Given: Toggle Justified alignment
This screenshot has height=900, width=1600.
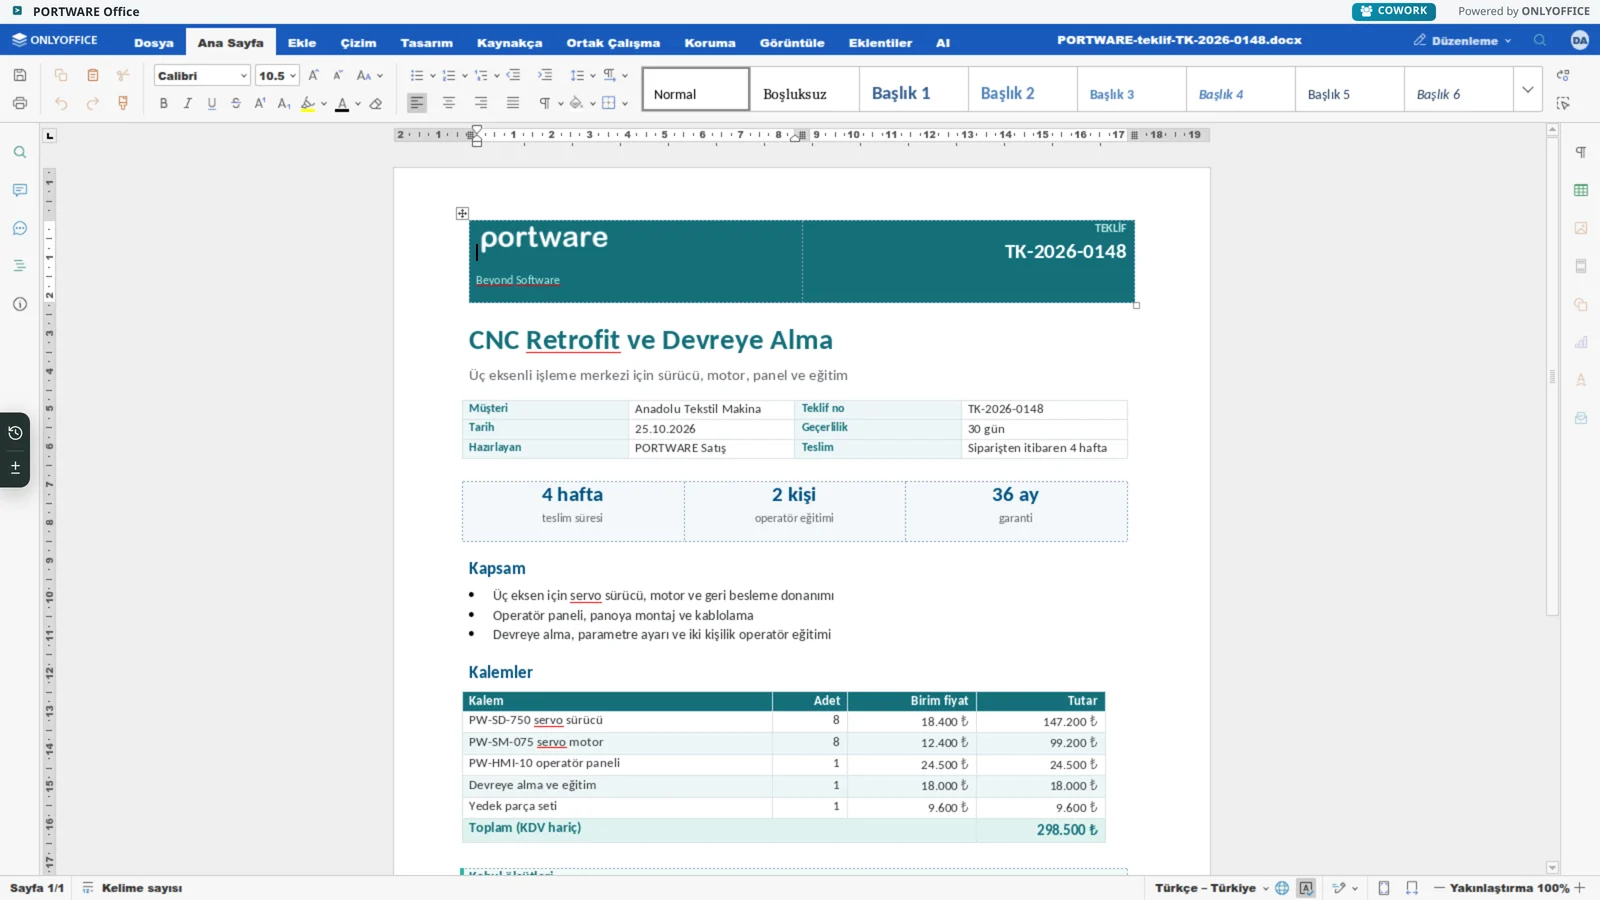Looking at the screenshot, I should coord(513,103).
